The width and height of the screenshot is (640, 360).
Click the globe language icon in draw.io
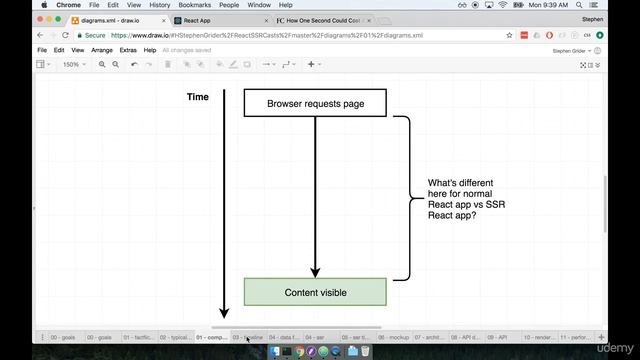pos(598,51)
